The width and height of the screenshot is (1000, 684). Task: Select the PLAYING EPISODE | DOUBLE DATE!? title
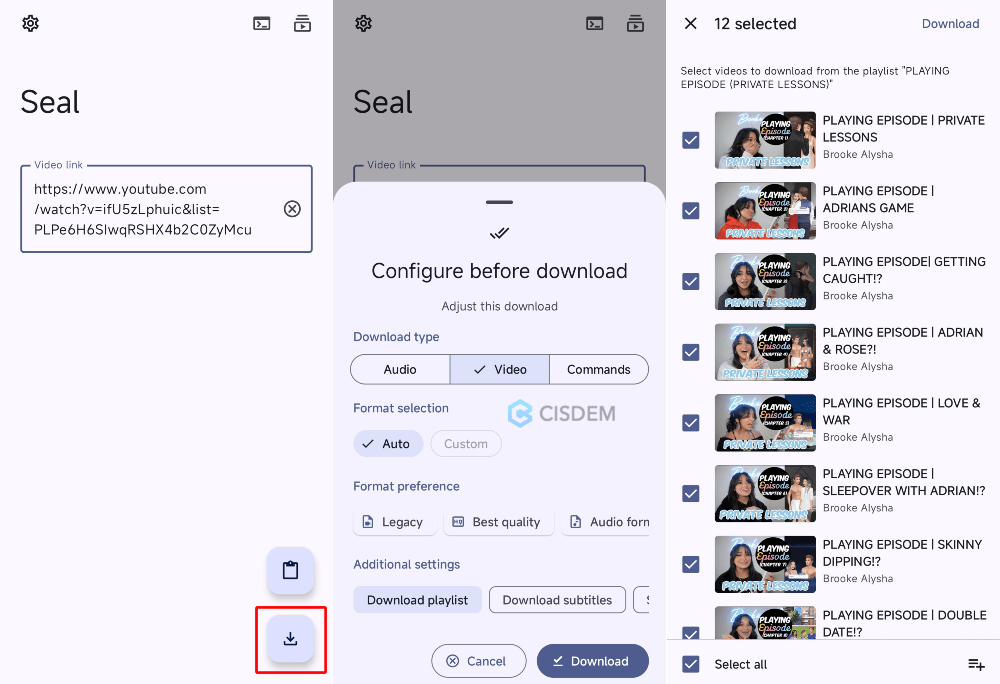coord(904,623)
